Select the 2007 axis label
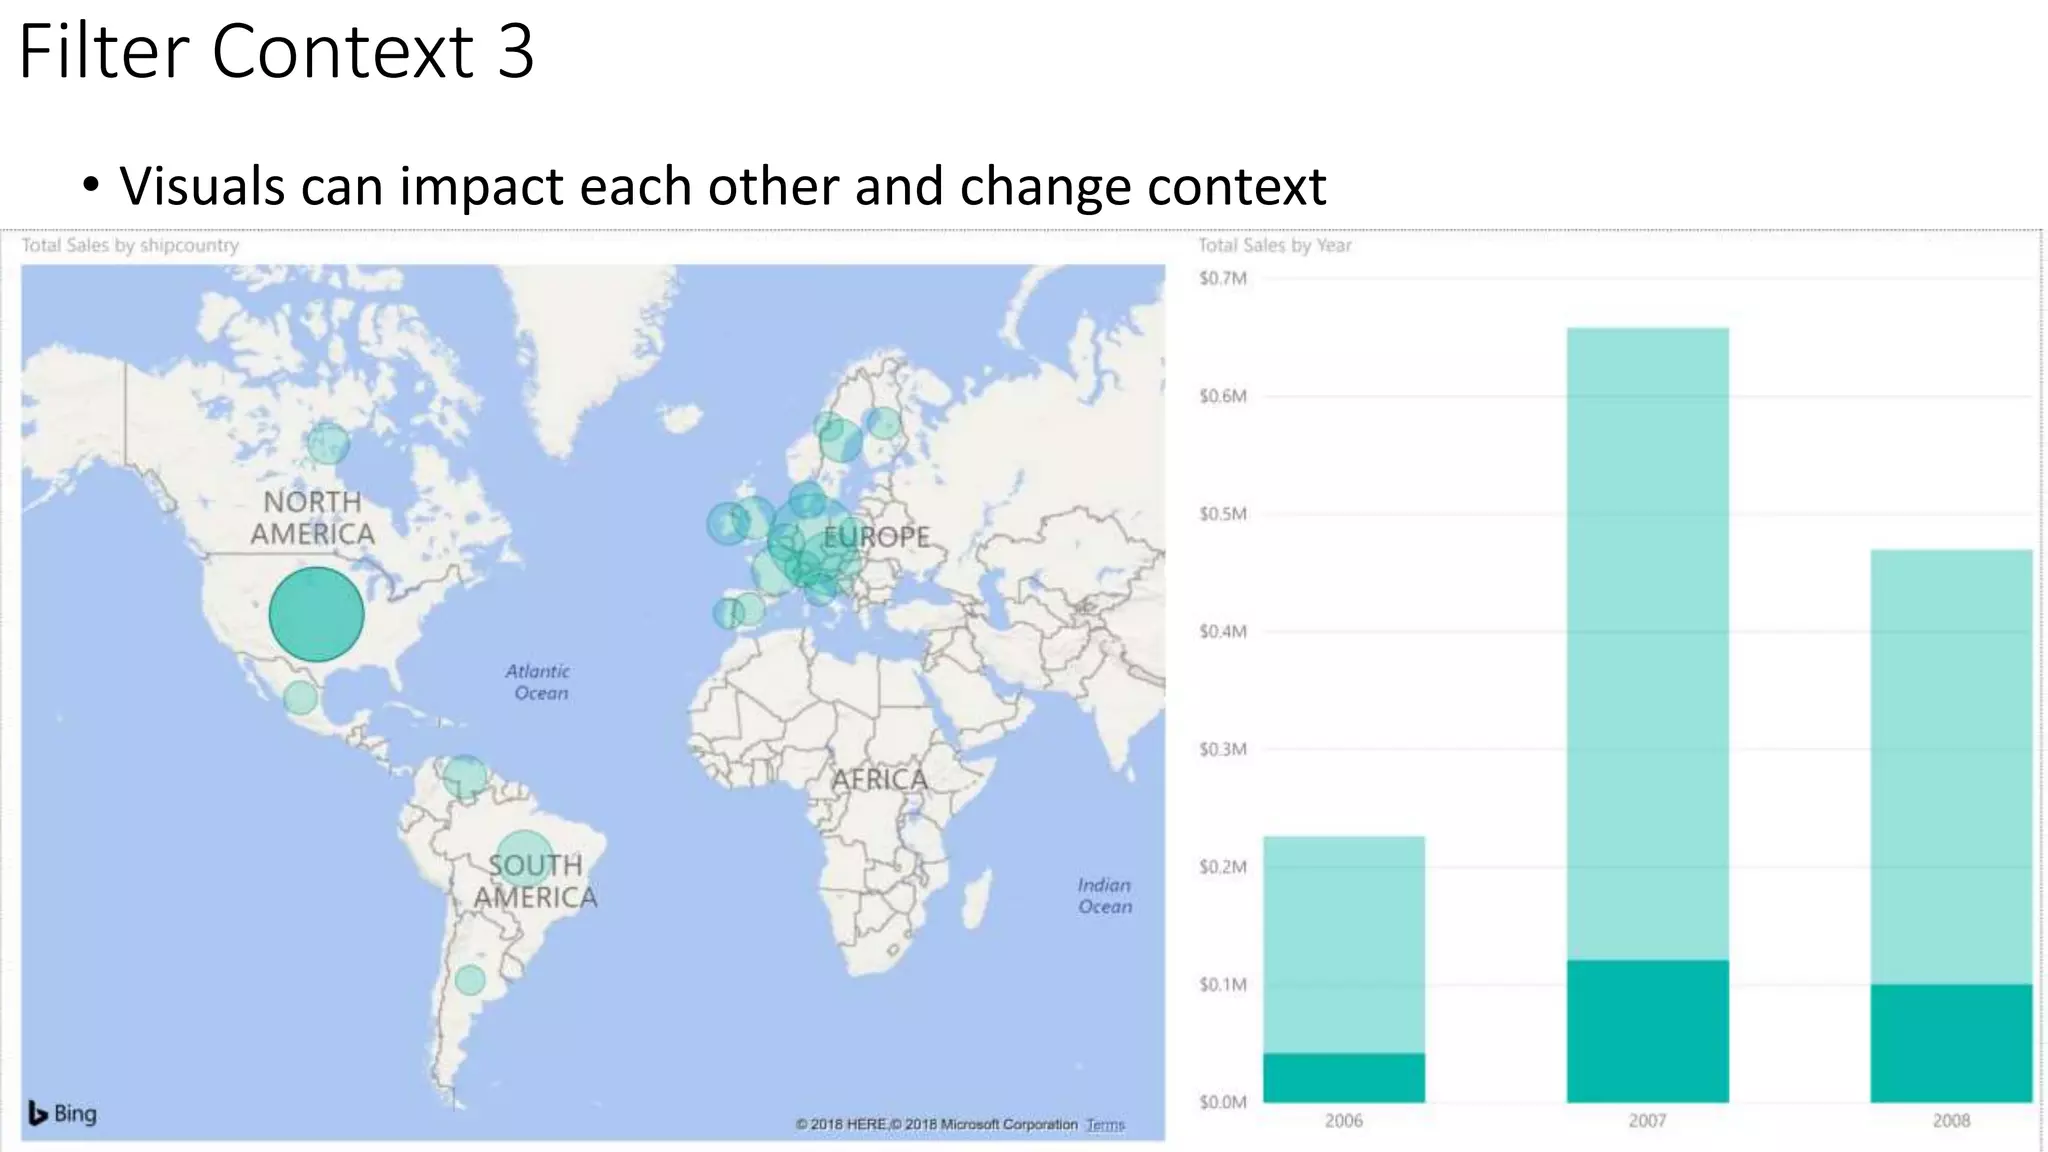This screenshot has height=1152, width=2048. coord(1647,1121)
